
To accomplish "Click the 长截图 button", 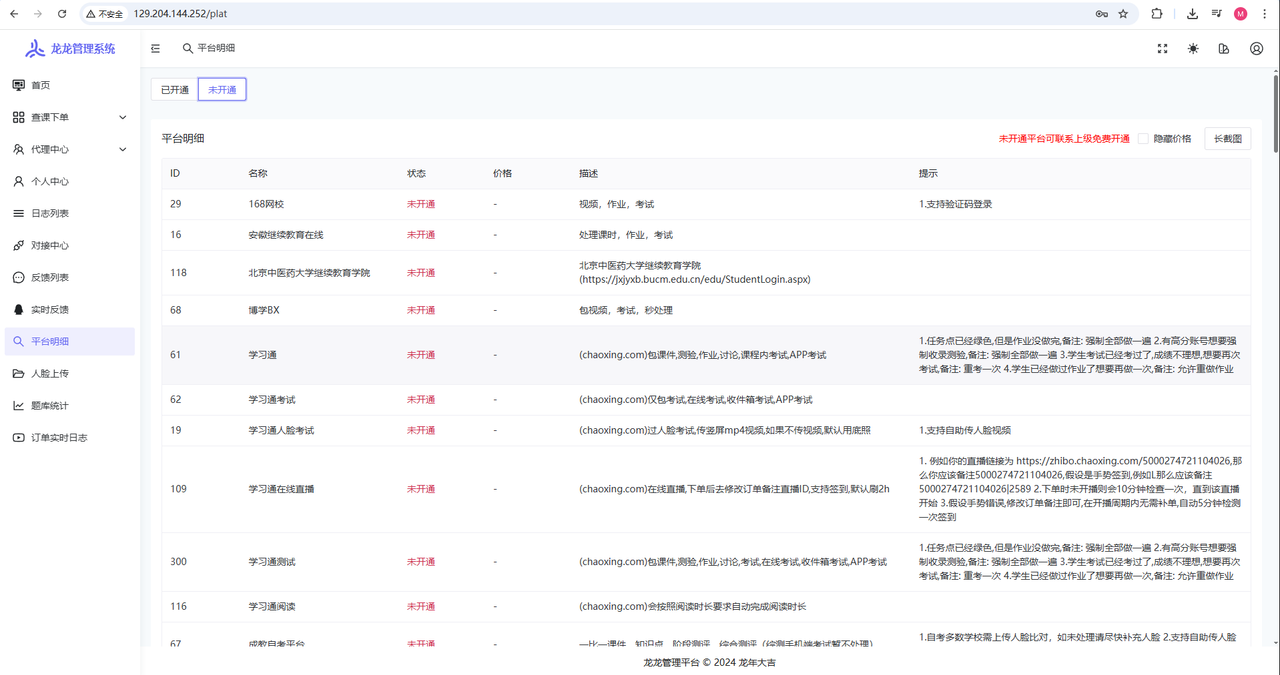I will tap(1227, 139).
